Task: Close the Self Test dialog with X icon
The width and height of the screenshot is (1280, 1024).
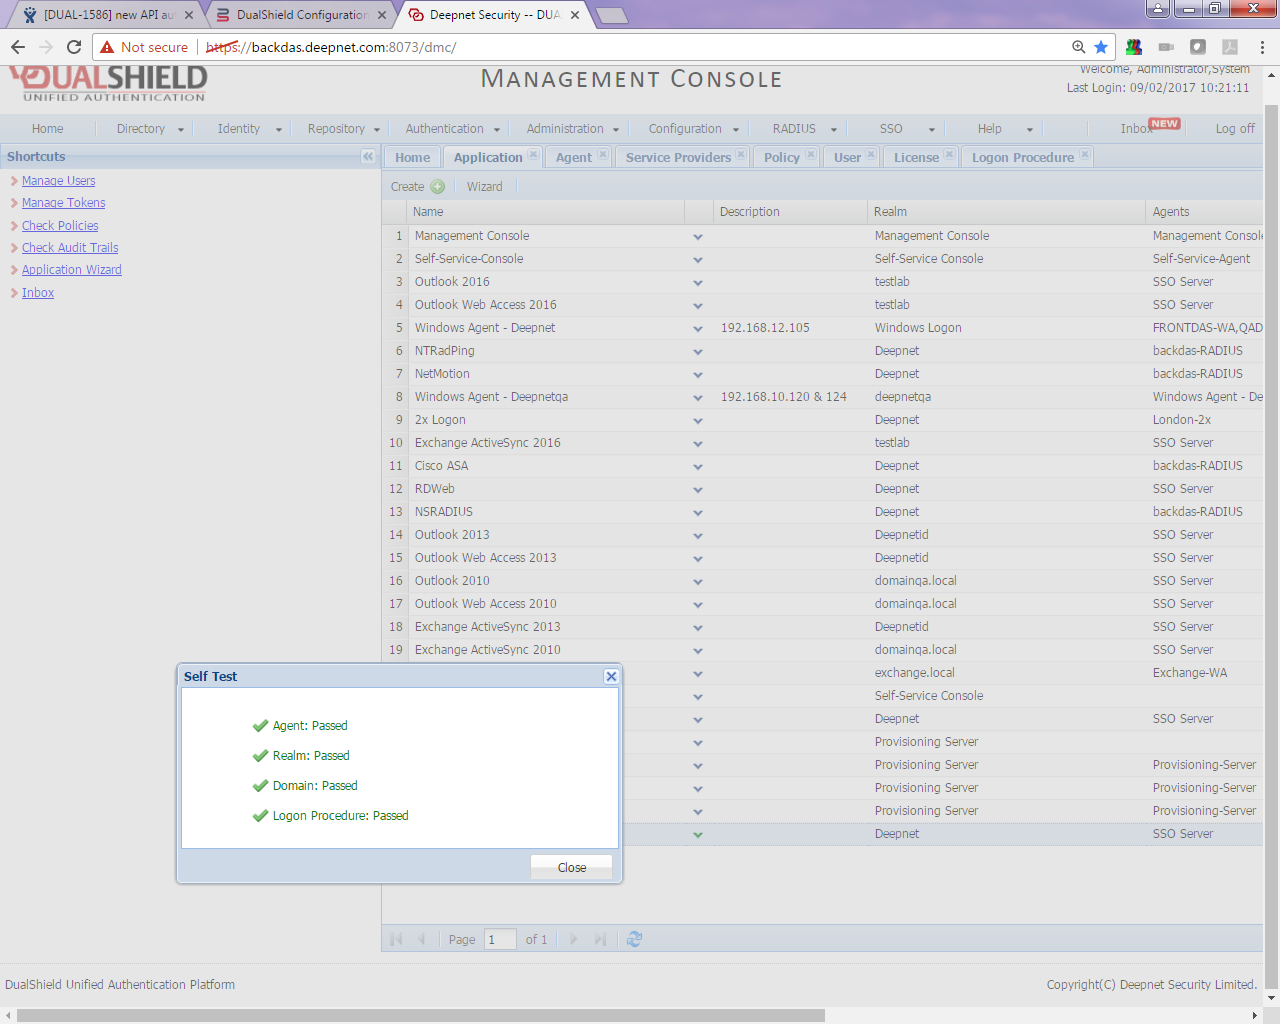Action: (611, 677)
